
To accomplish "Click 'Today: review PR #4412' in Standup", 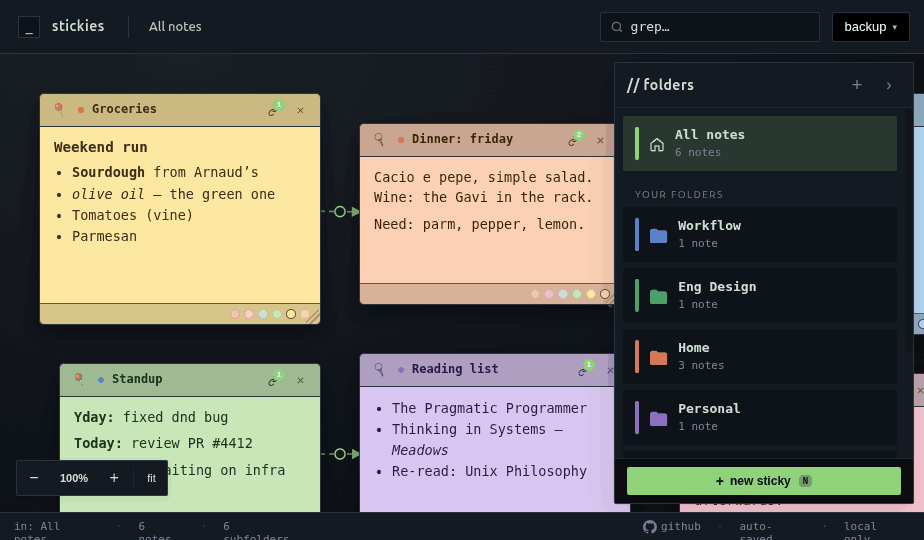I will 163,443.
